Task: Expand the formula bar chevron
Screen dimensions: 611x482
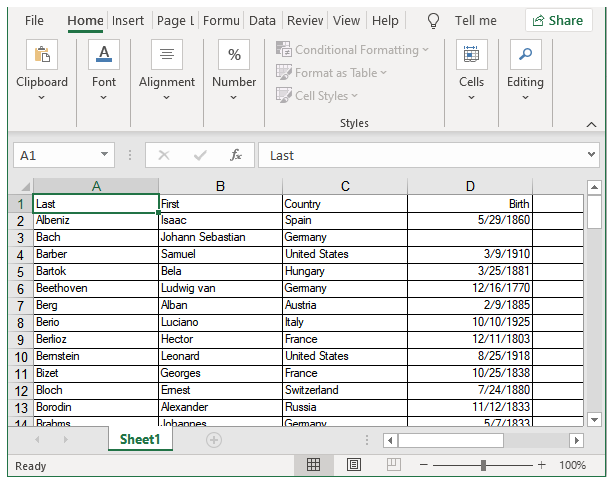Action: click(591, 155)
